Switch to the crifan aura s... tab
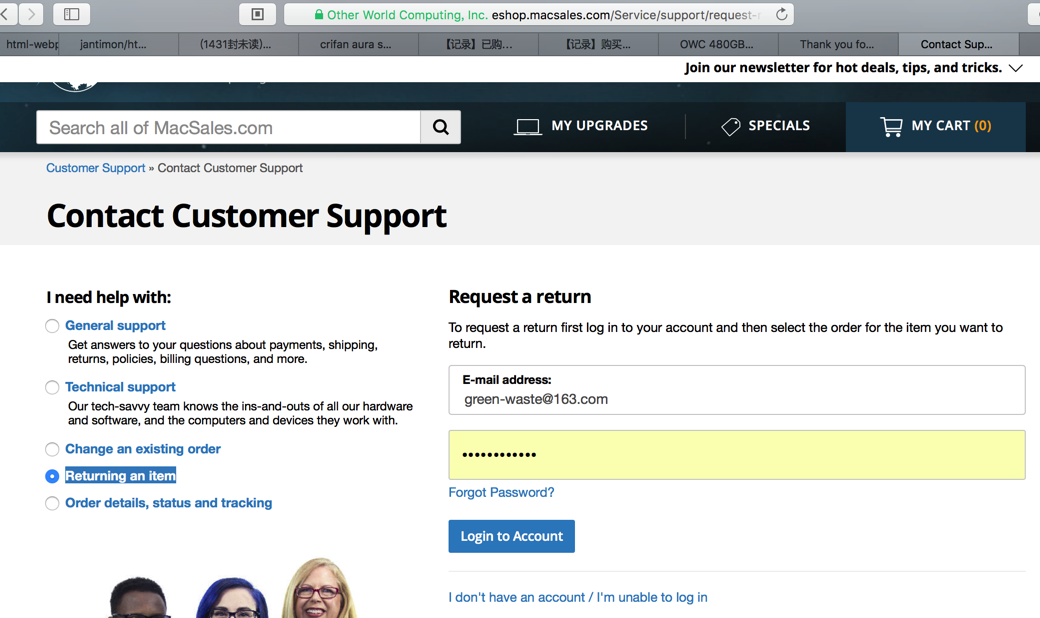Screen dimensions: 1040x618 click(x=356, y=44)
